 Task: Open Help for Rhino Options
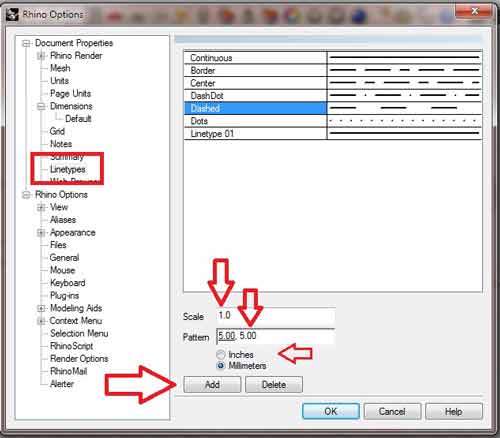454,411
